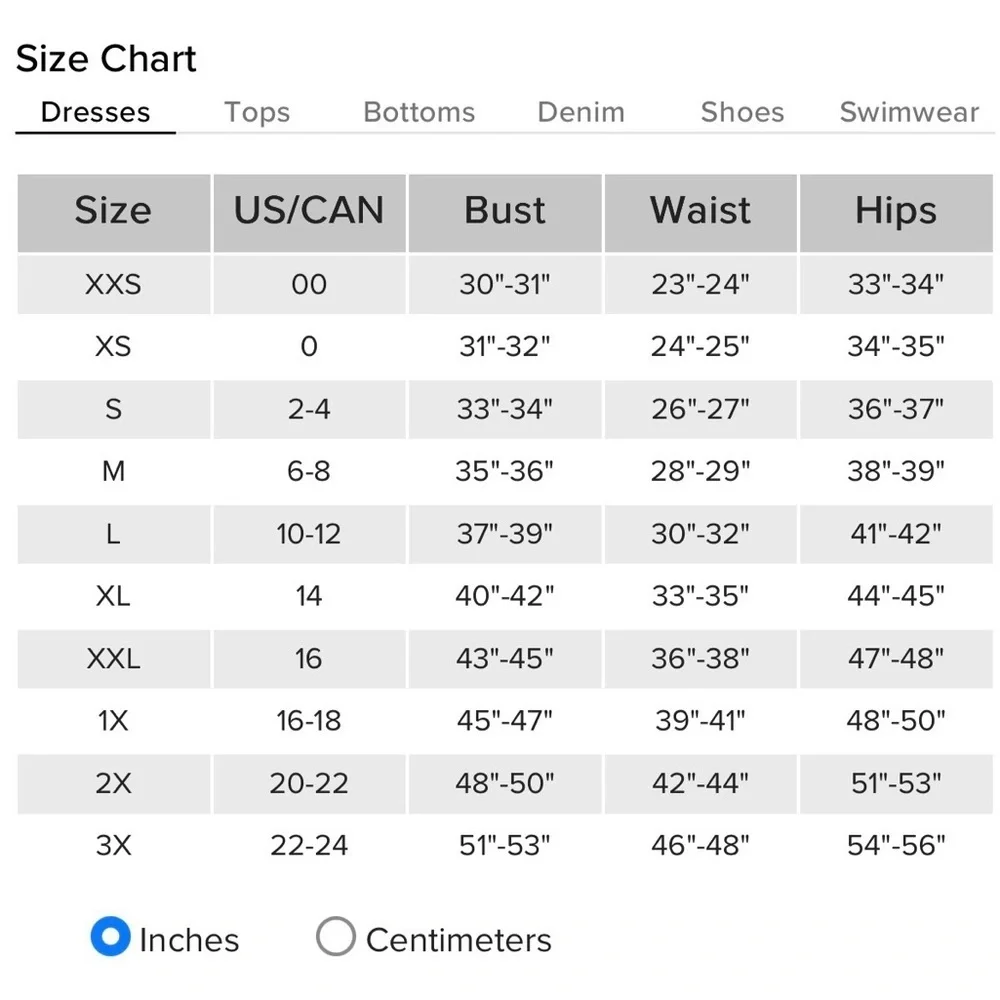Click the Size Chart heading
This screenshot has height=1000, width=1000.
106,59
